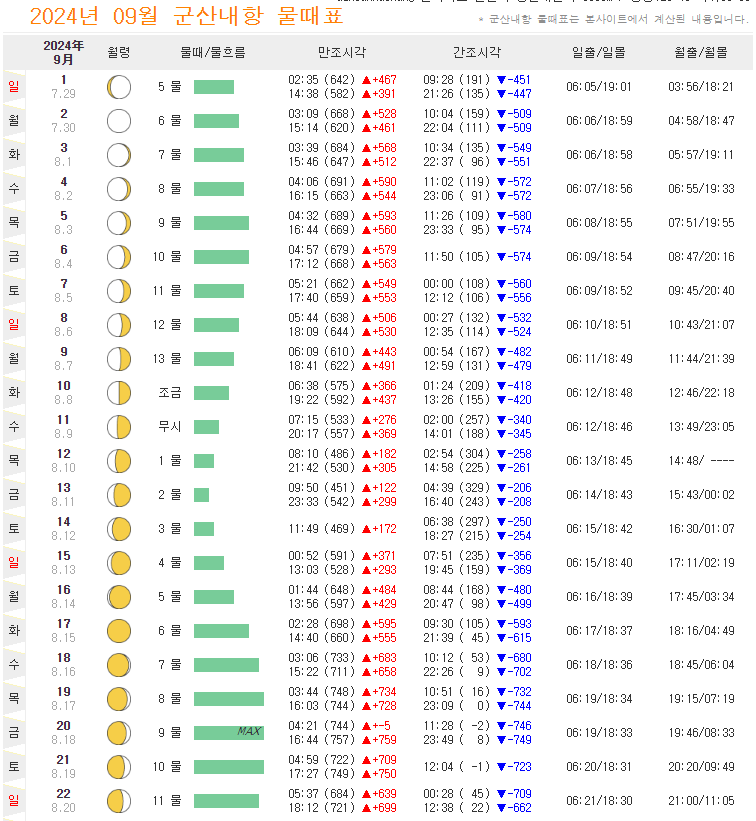The height and width of the screenshot is (821, 756).
Task: Click the '월령' column header
Action: pos(119,52)
